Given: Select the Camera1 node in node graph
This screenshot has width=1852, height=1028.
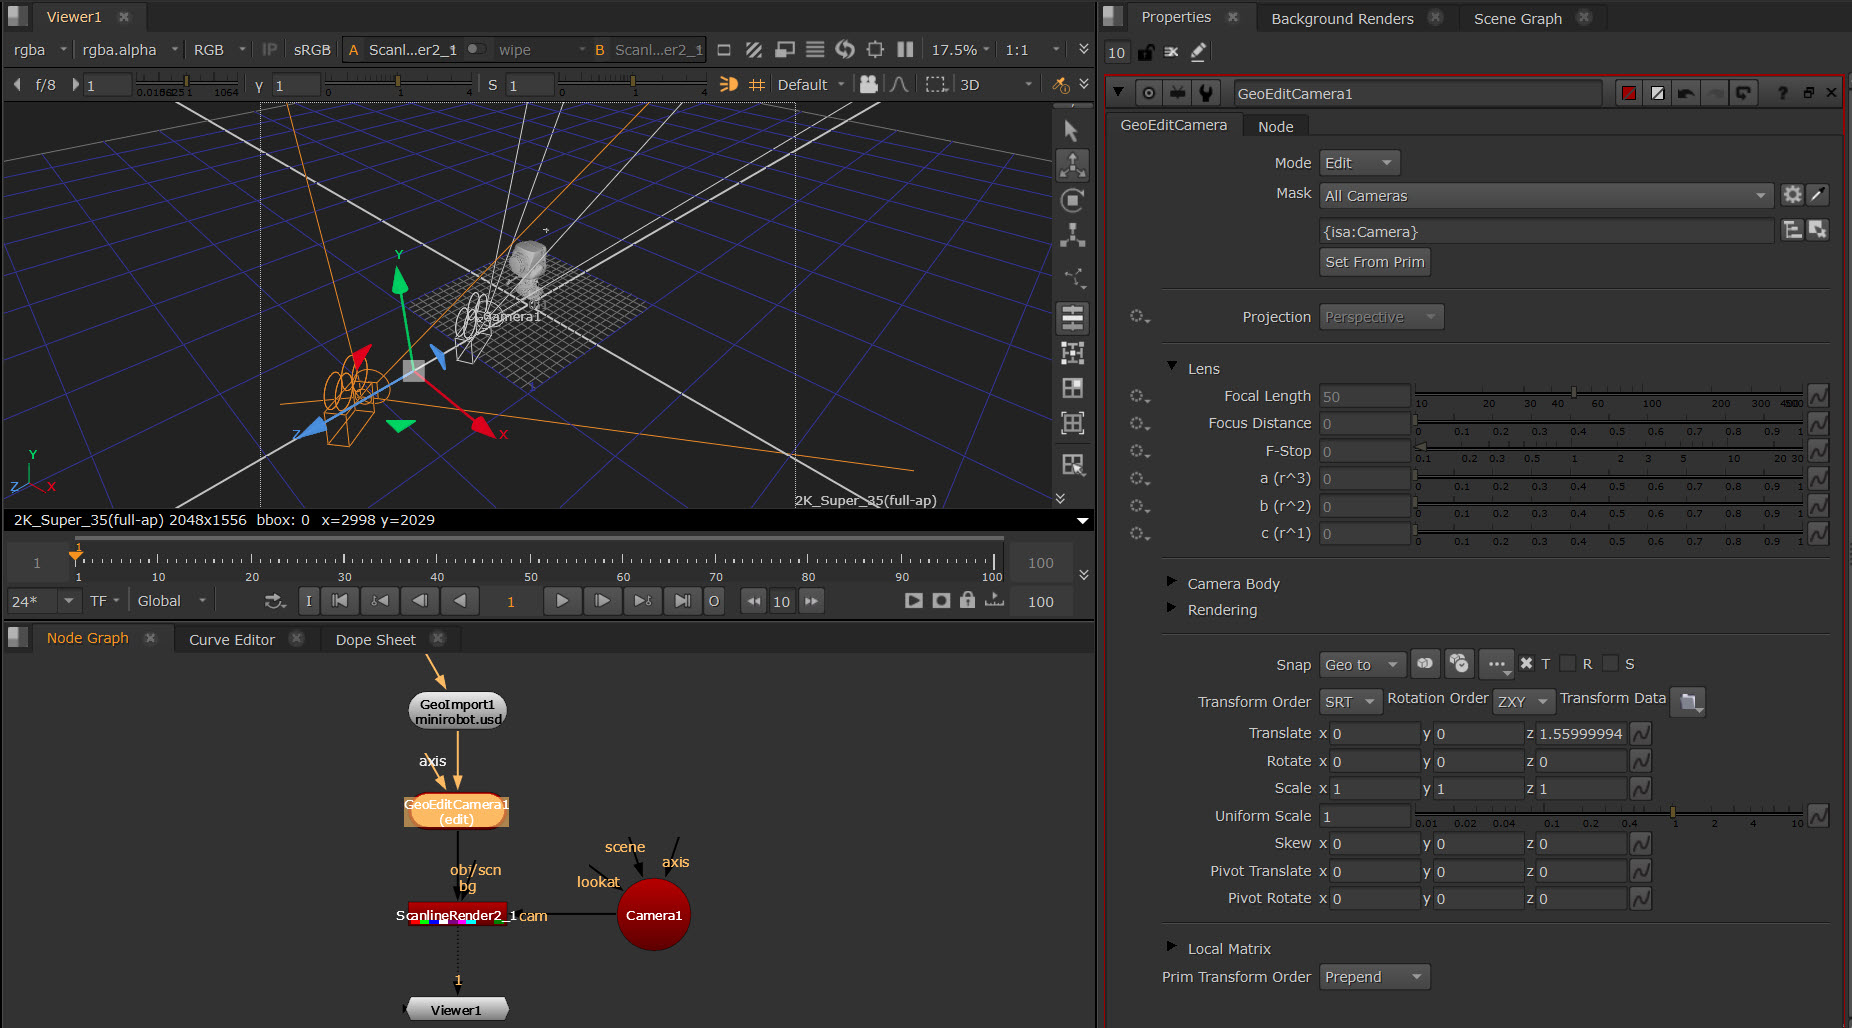Looking at the screenshot, I should point(653,915).
